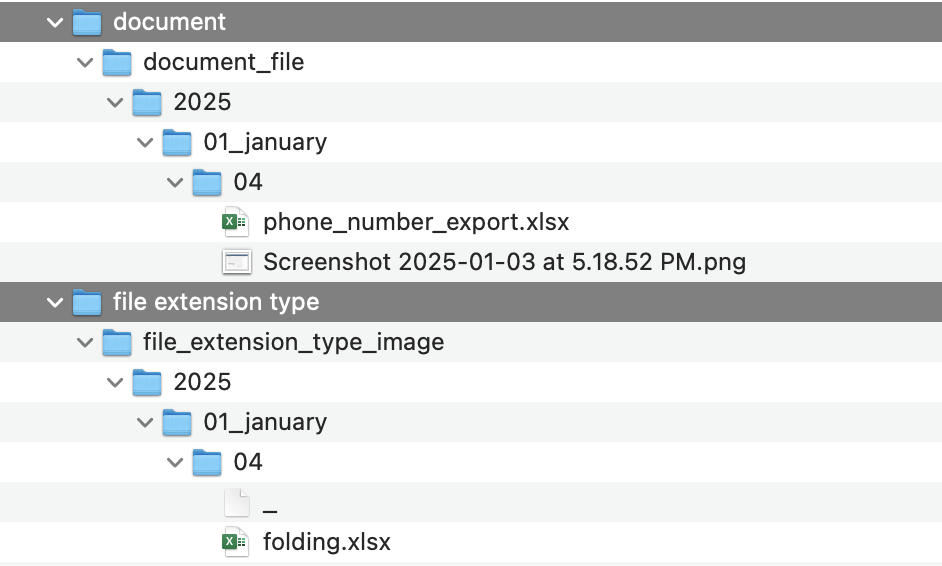The image size is (942, 566).
Task: Click the document_file folder icon
Action: [x=117, y=62]
